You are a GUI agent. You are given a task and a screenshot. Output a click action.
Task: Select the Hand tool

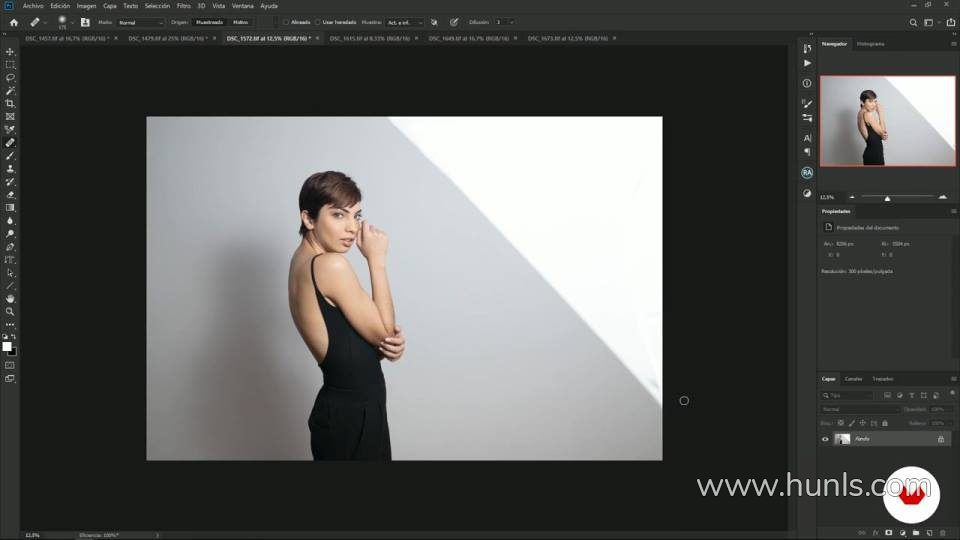(x=10, y=299)
